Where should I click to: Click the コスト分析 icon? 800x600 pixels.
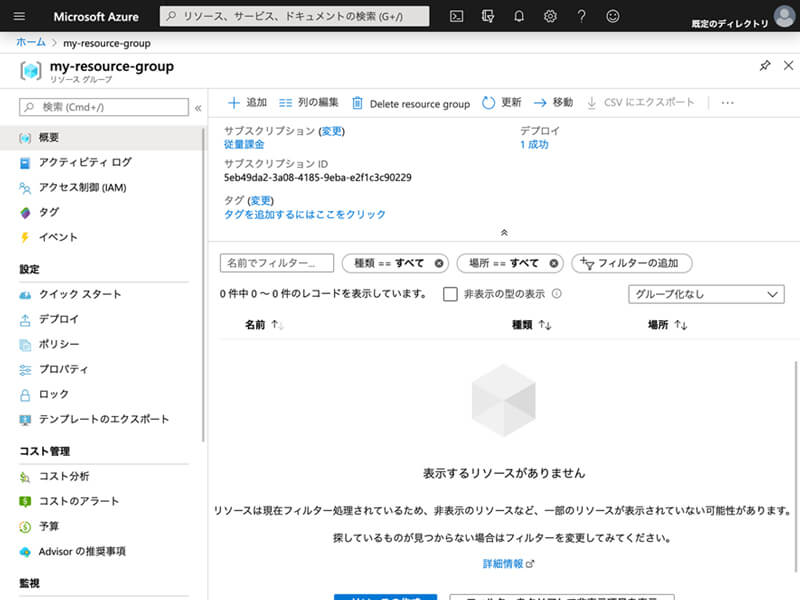tap(25, 477)
